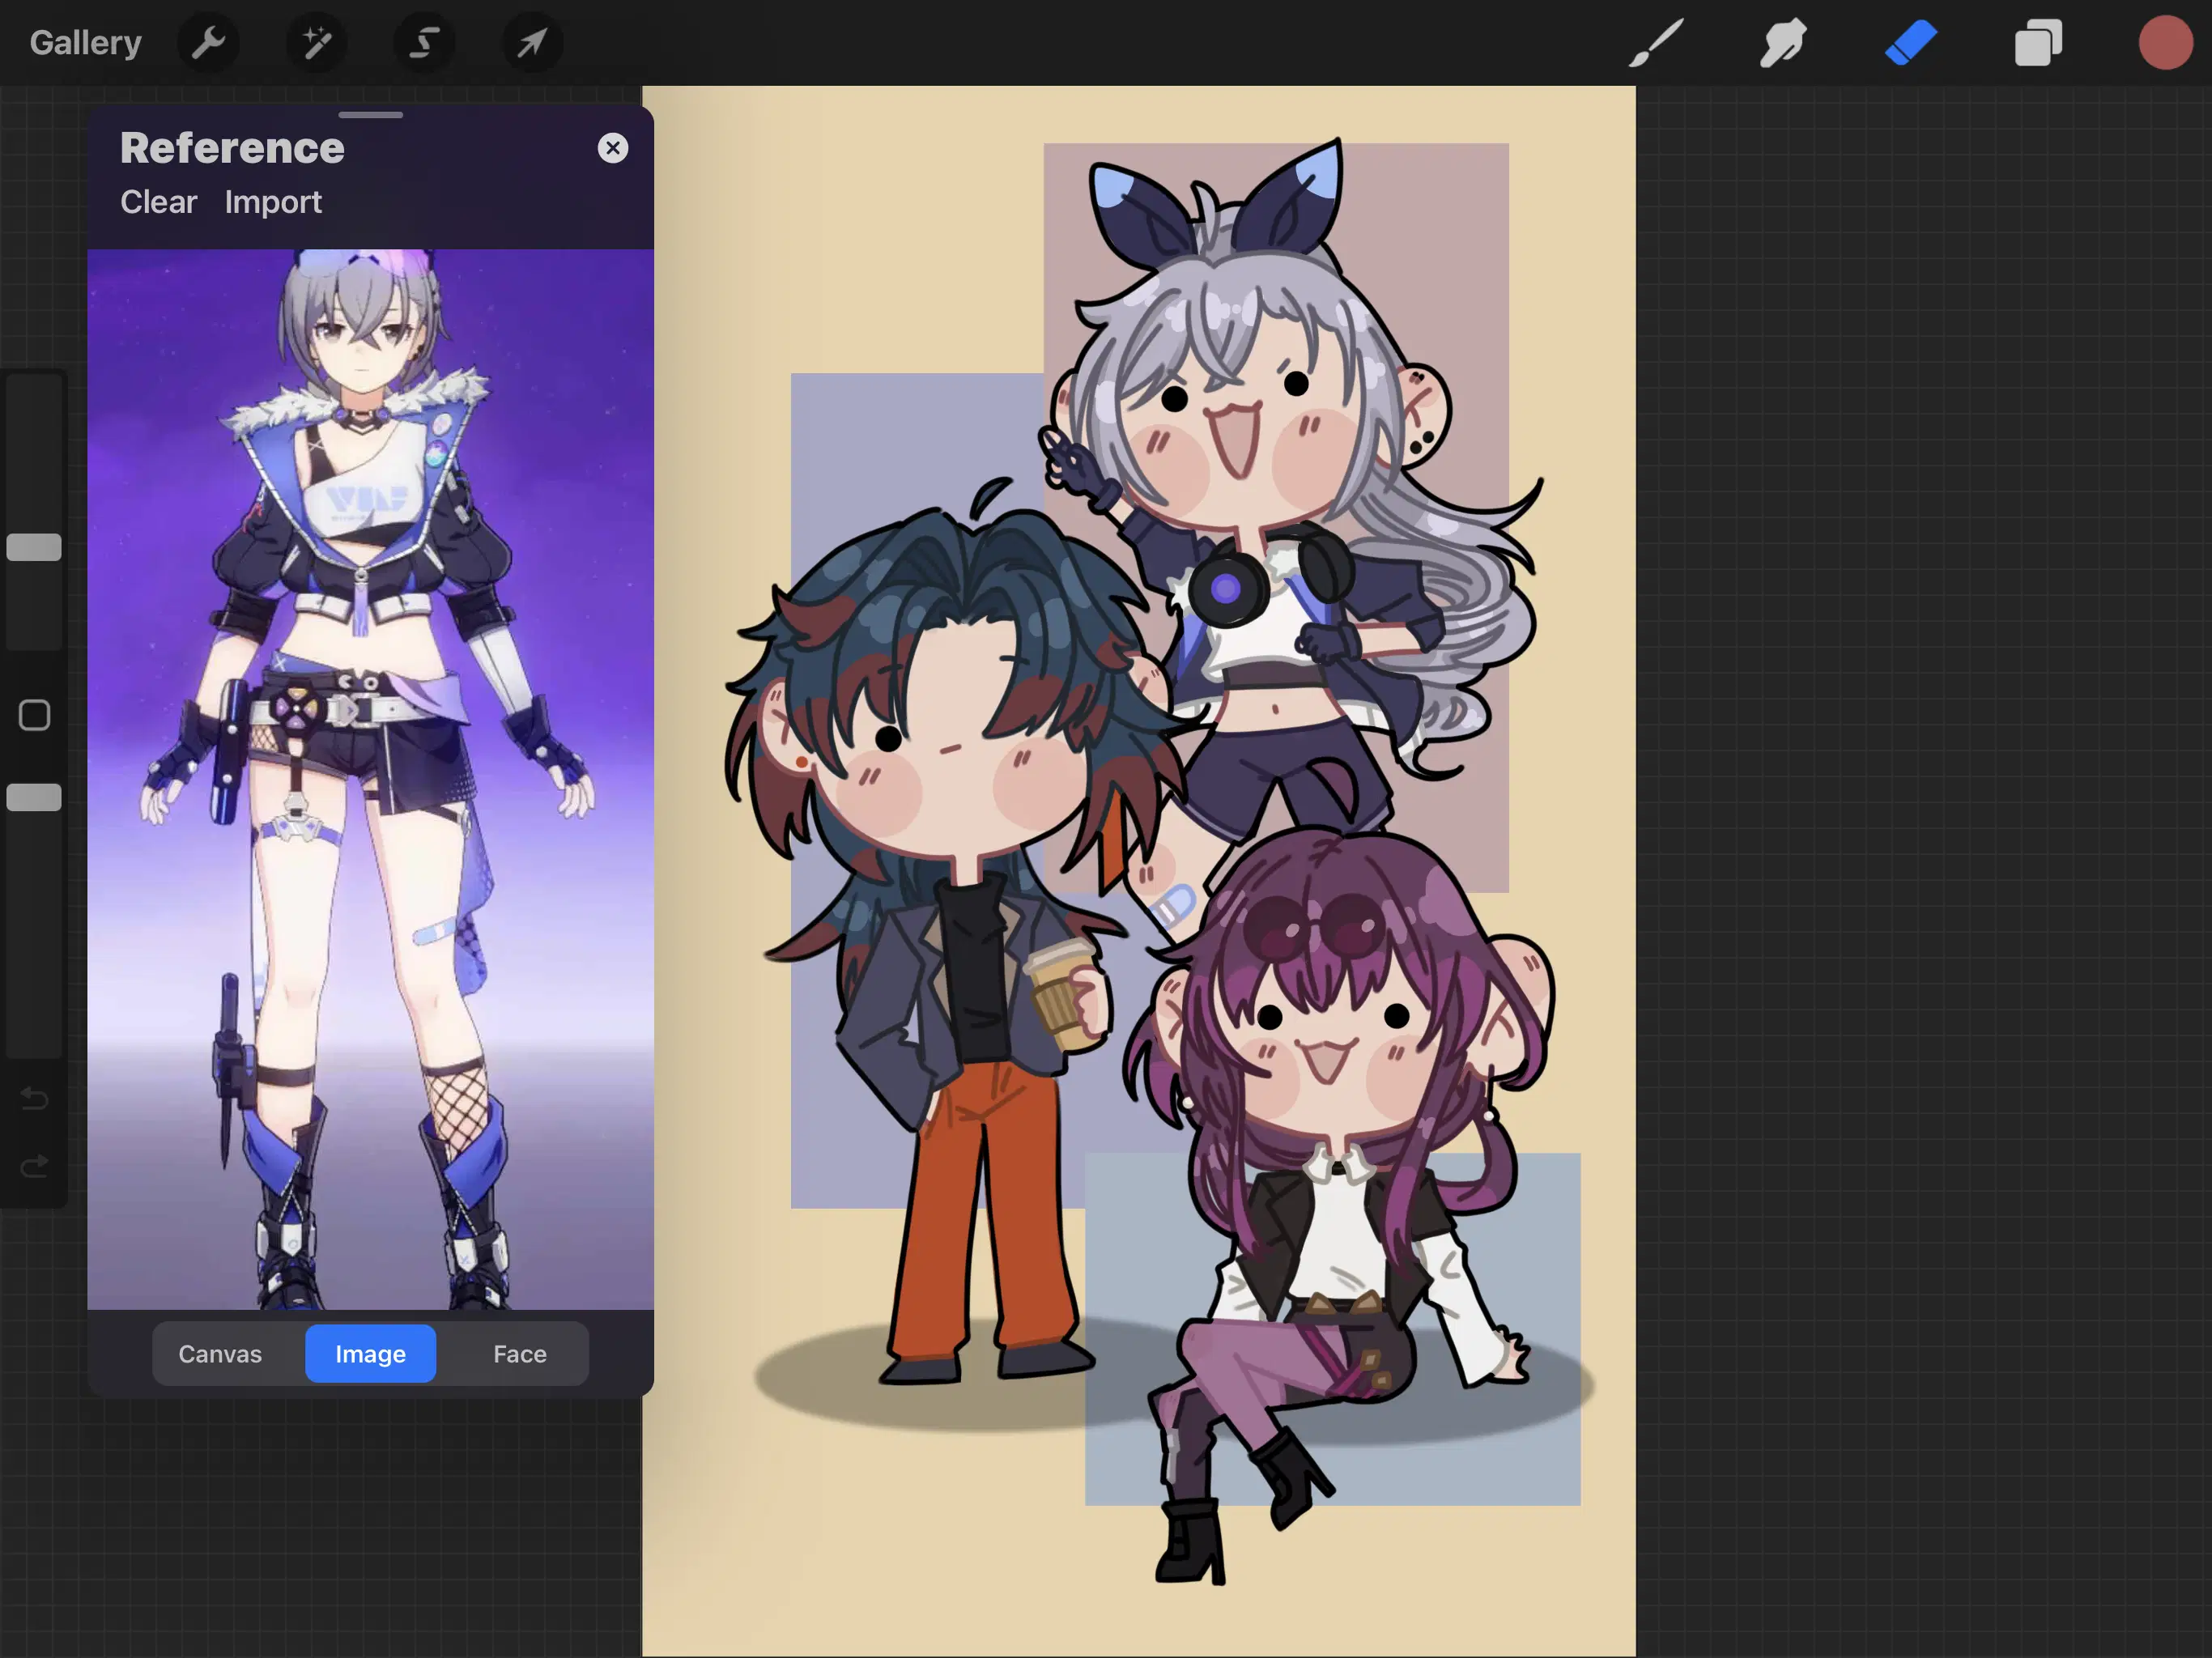Select the Brush tool

(1655, 42)
